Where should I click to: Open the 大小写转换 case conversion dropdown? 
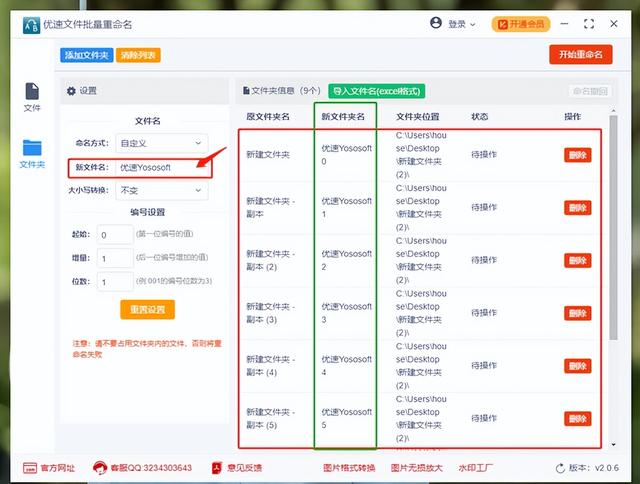click(x=162, y=191)
